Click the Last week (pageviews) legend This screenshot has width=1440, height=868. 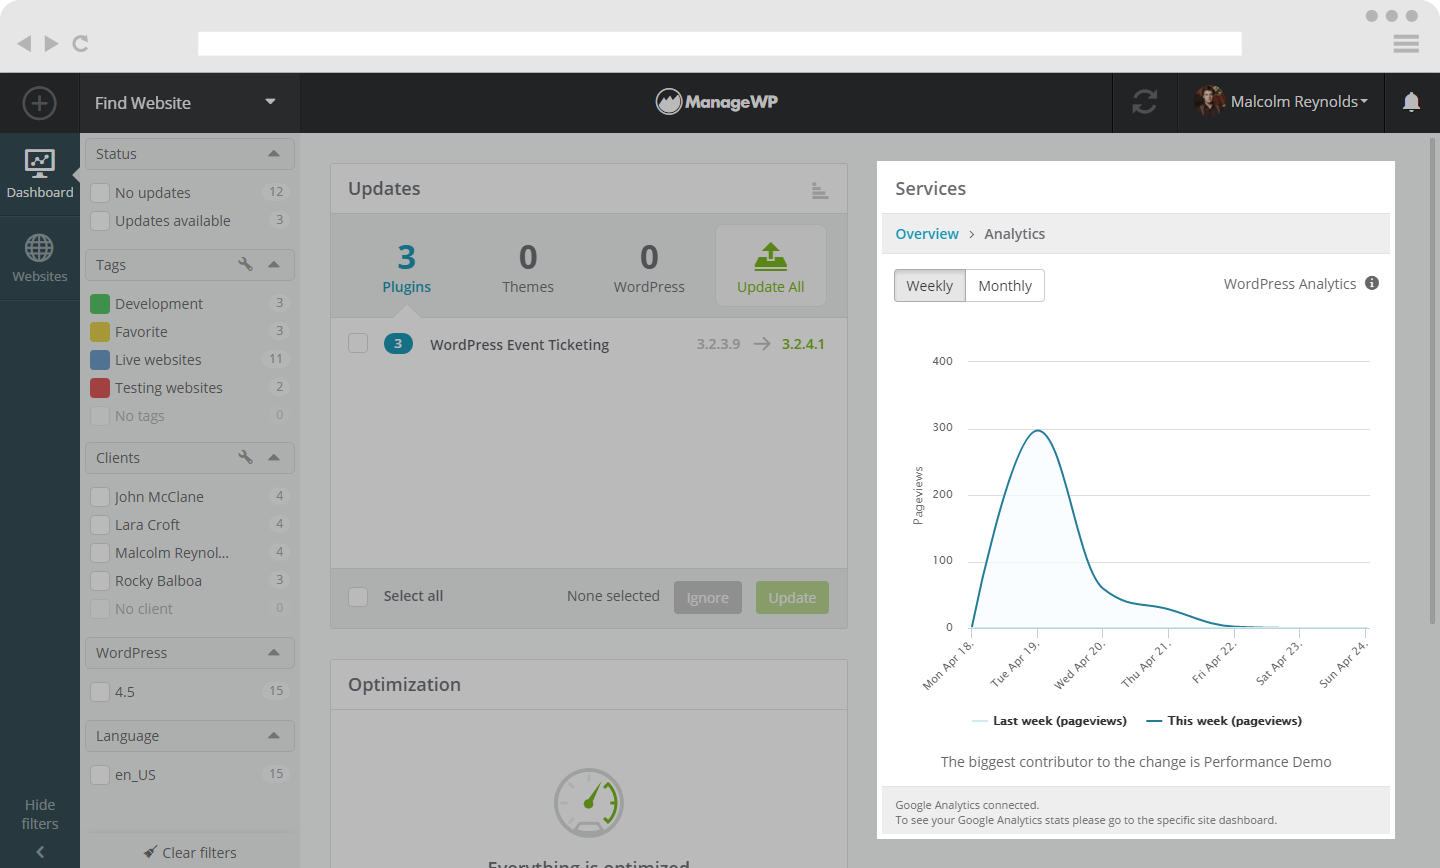[1049, 721]
